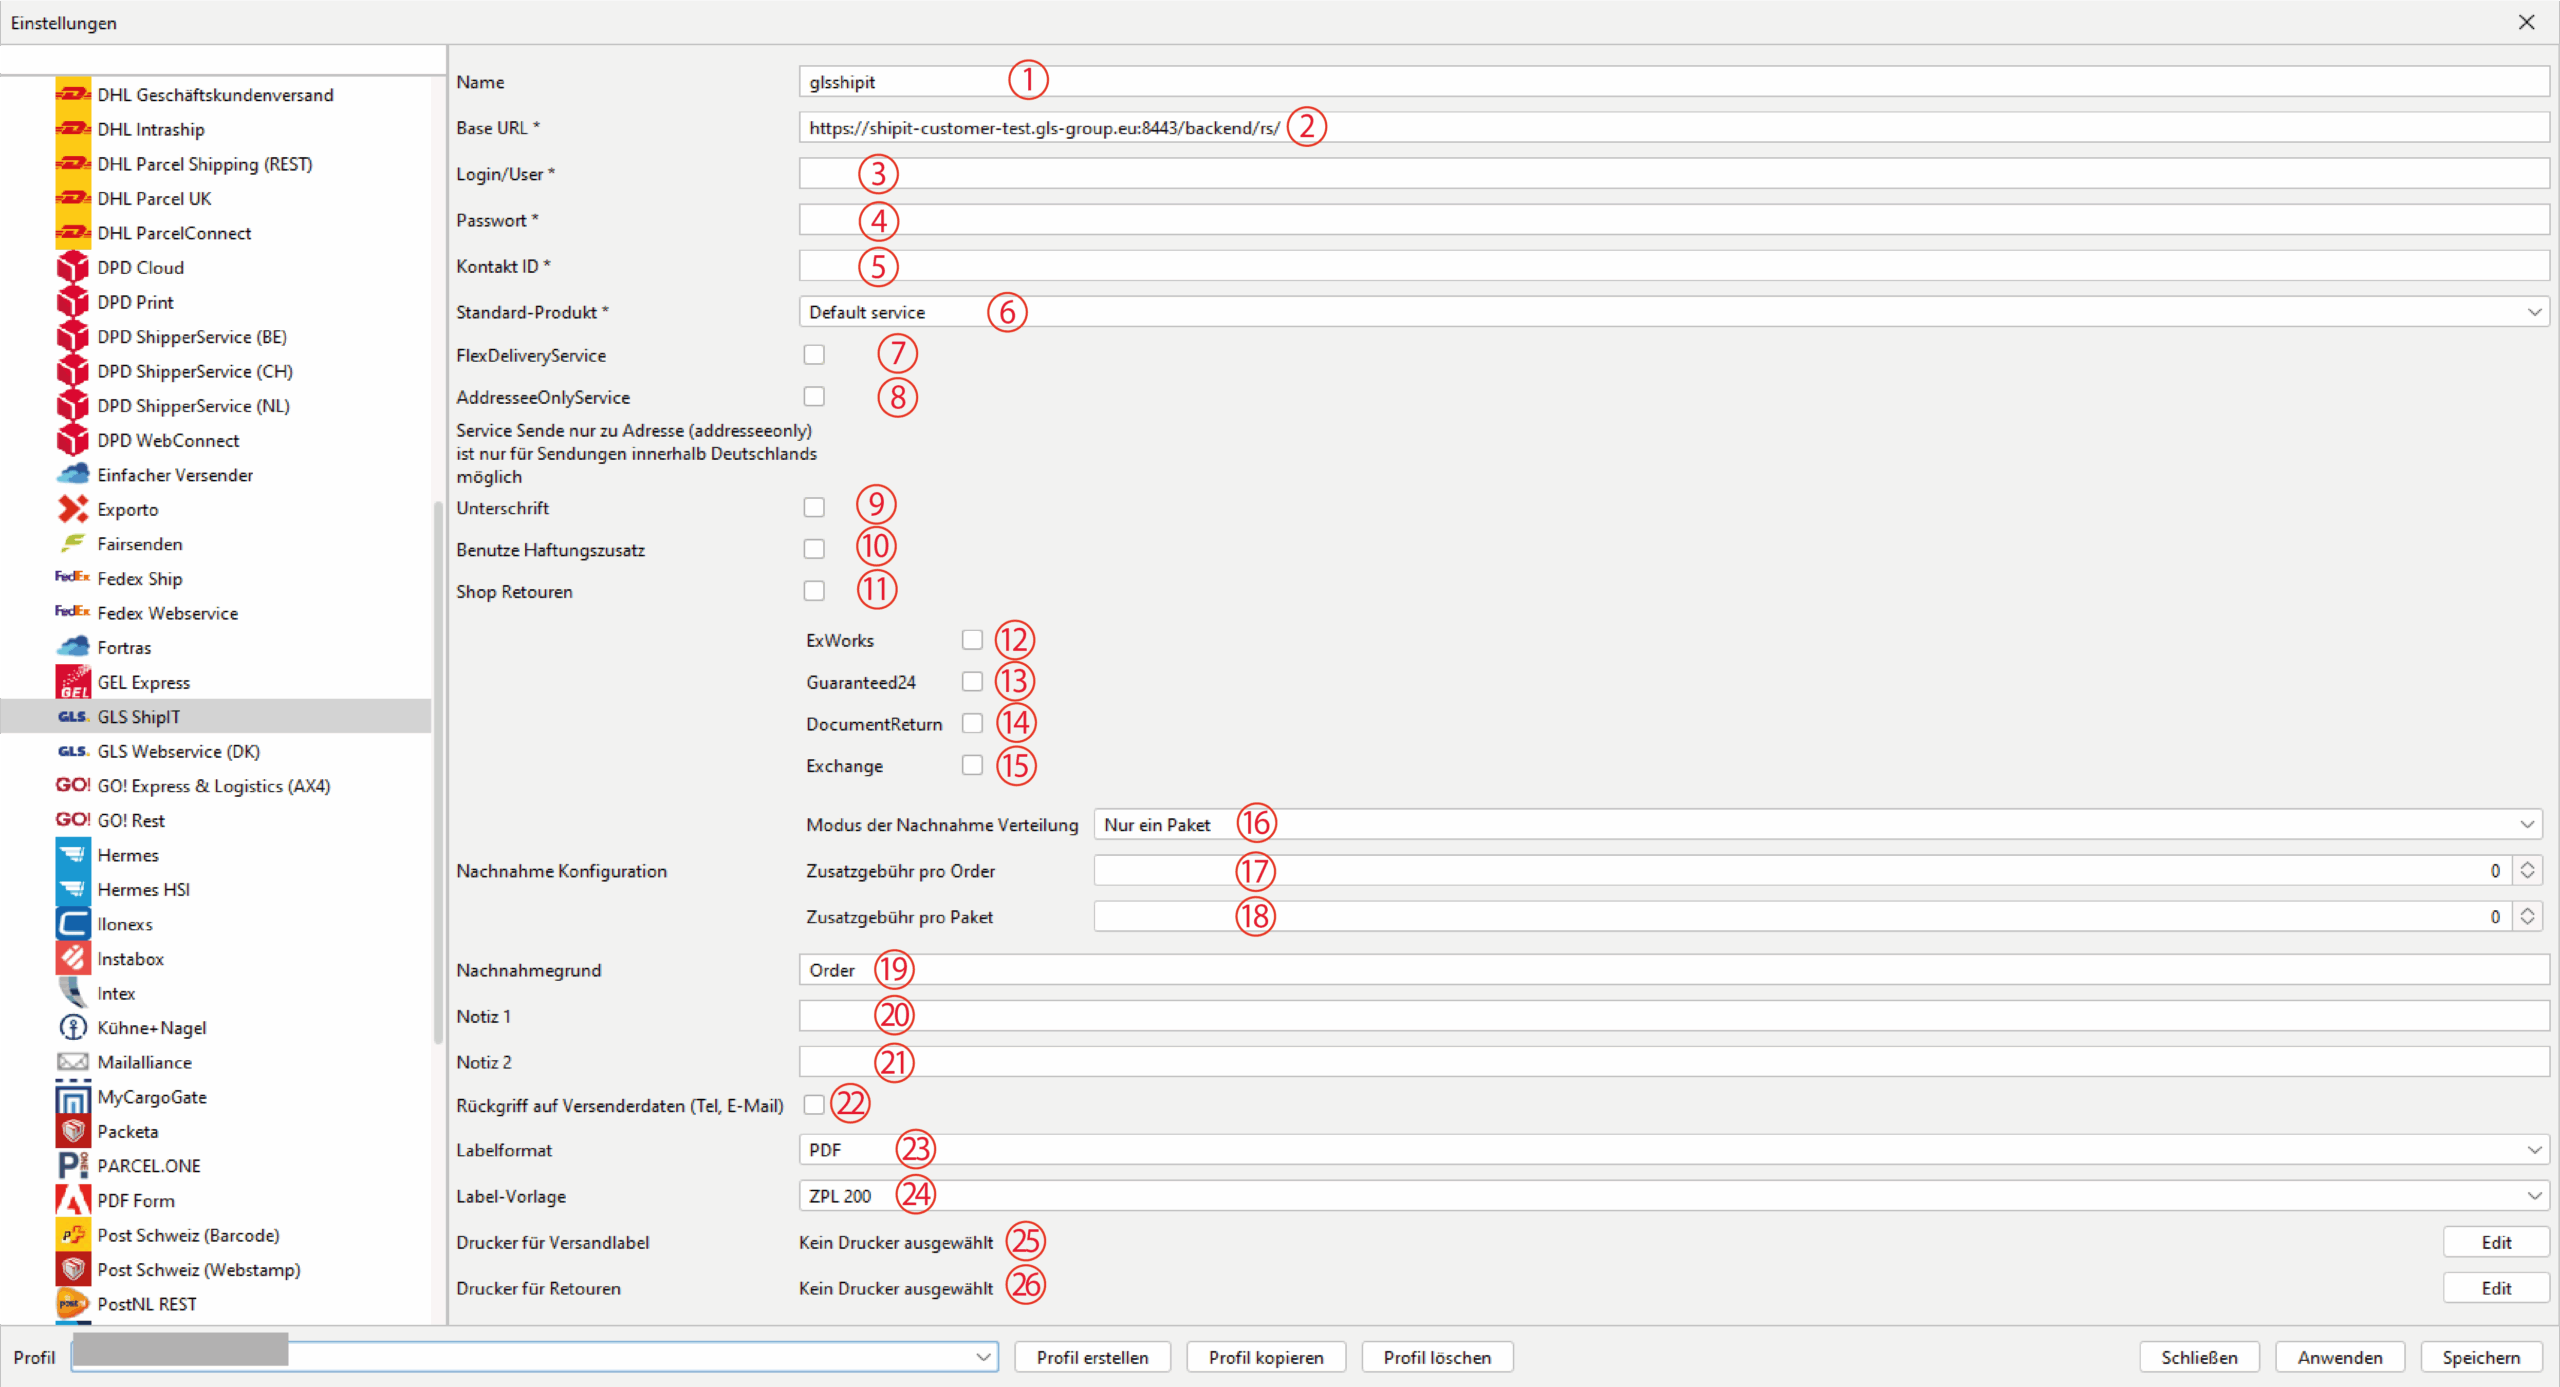The width and height of the screenshot is (2560, 1387).
Task: Enable the Shop Retouren checkbox
Action: pos(814,591)
